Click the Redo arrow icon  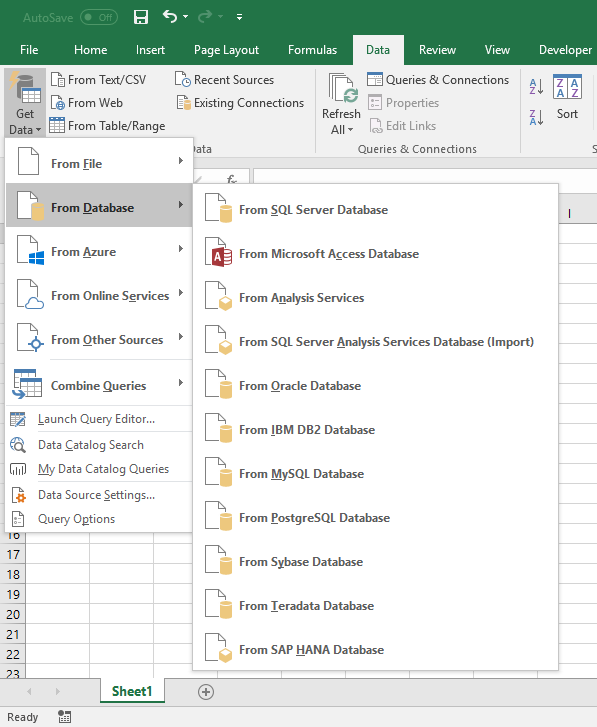coord(205,17)
